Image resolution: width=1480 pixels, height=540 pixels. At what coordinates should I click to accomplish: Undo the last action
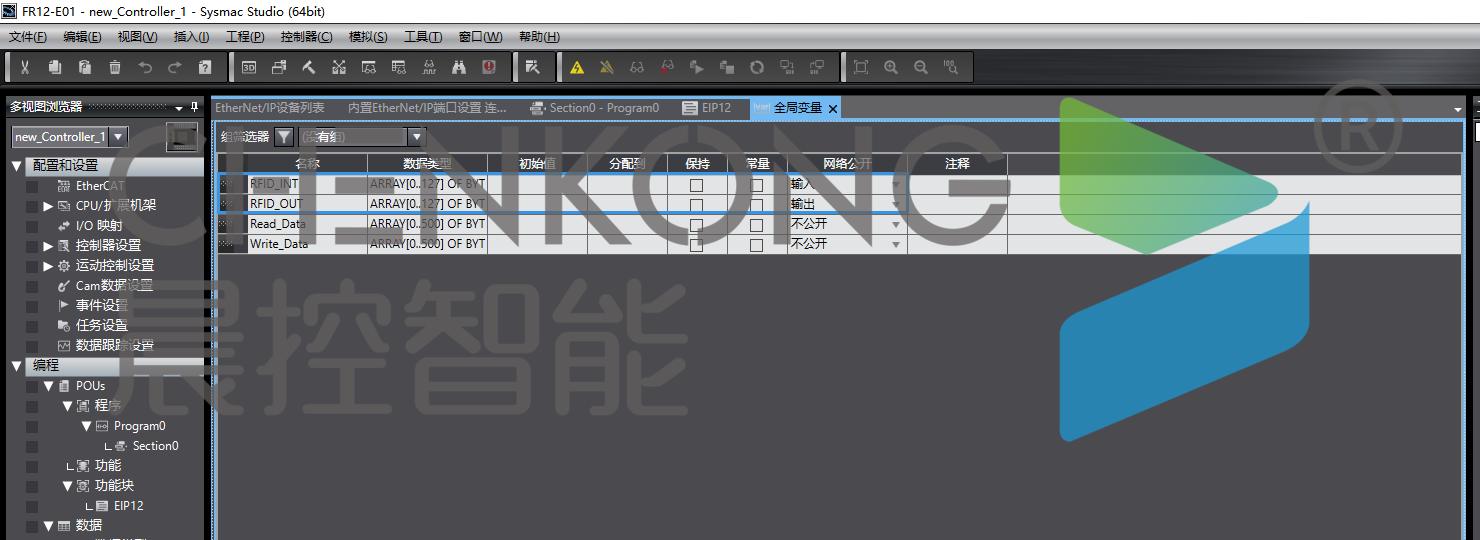tap(145, 67)
